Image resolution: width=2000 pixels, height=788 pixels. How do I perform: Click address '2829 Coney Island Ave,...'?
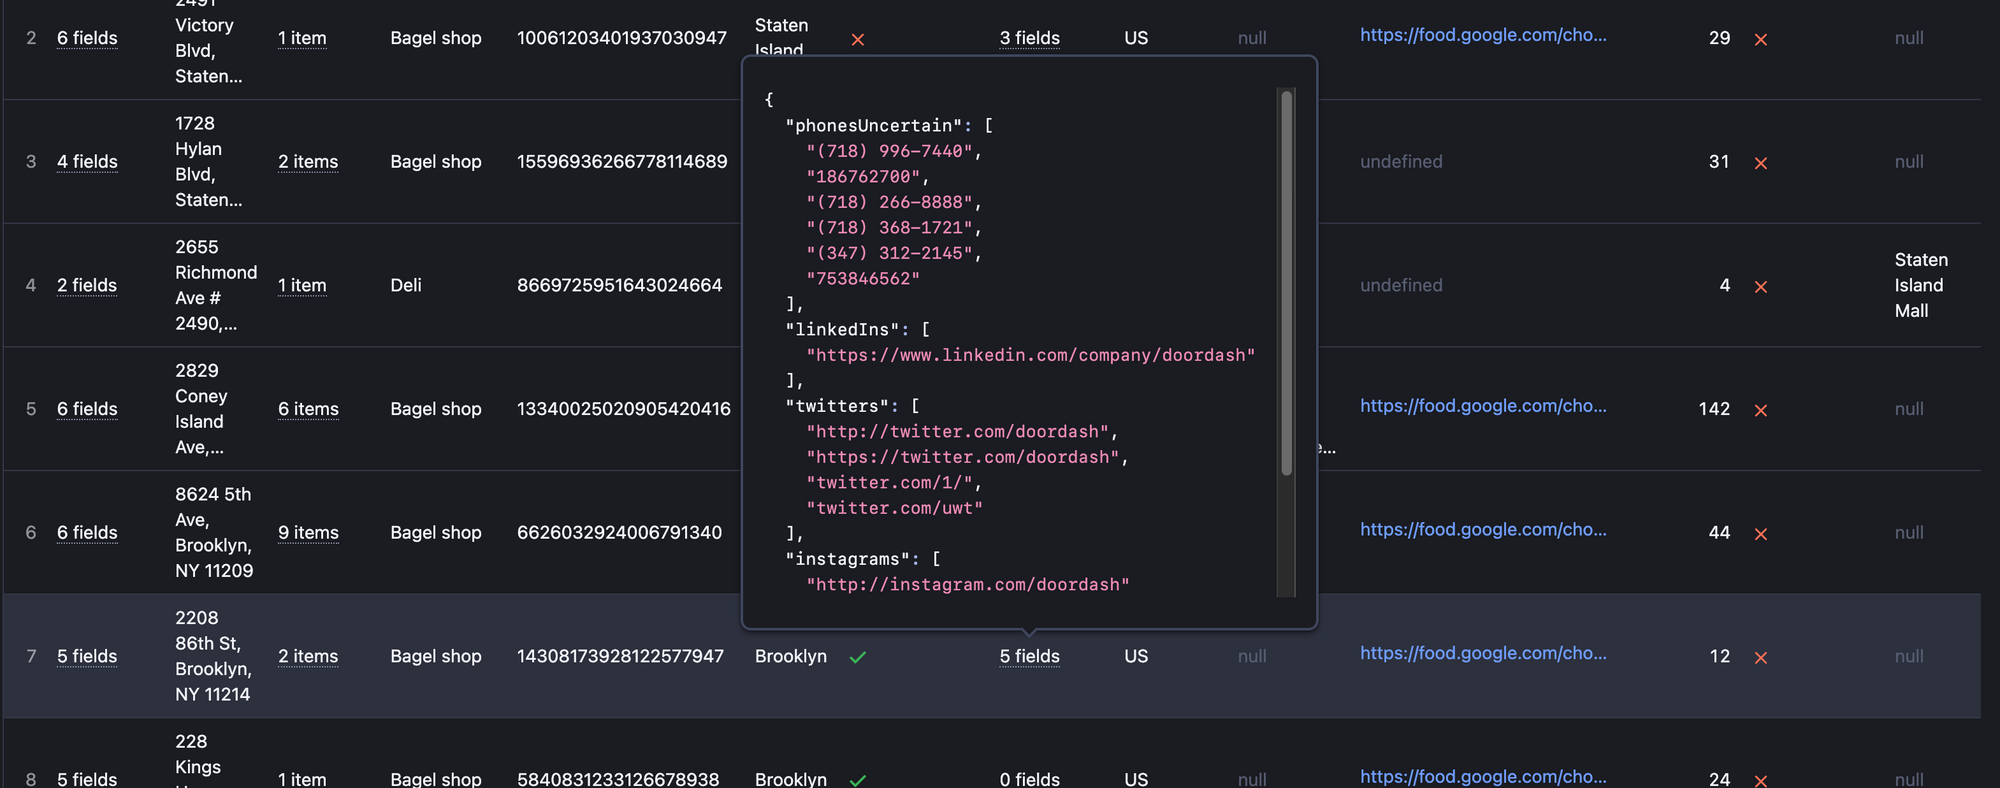[x=201, y=409]
